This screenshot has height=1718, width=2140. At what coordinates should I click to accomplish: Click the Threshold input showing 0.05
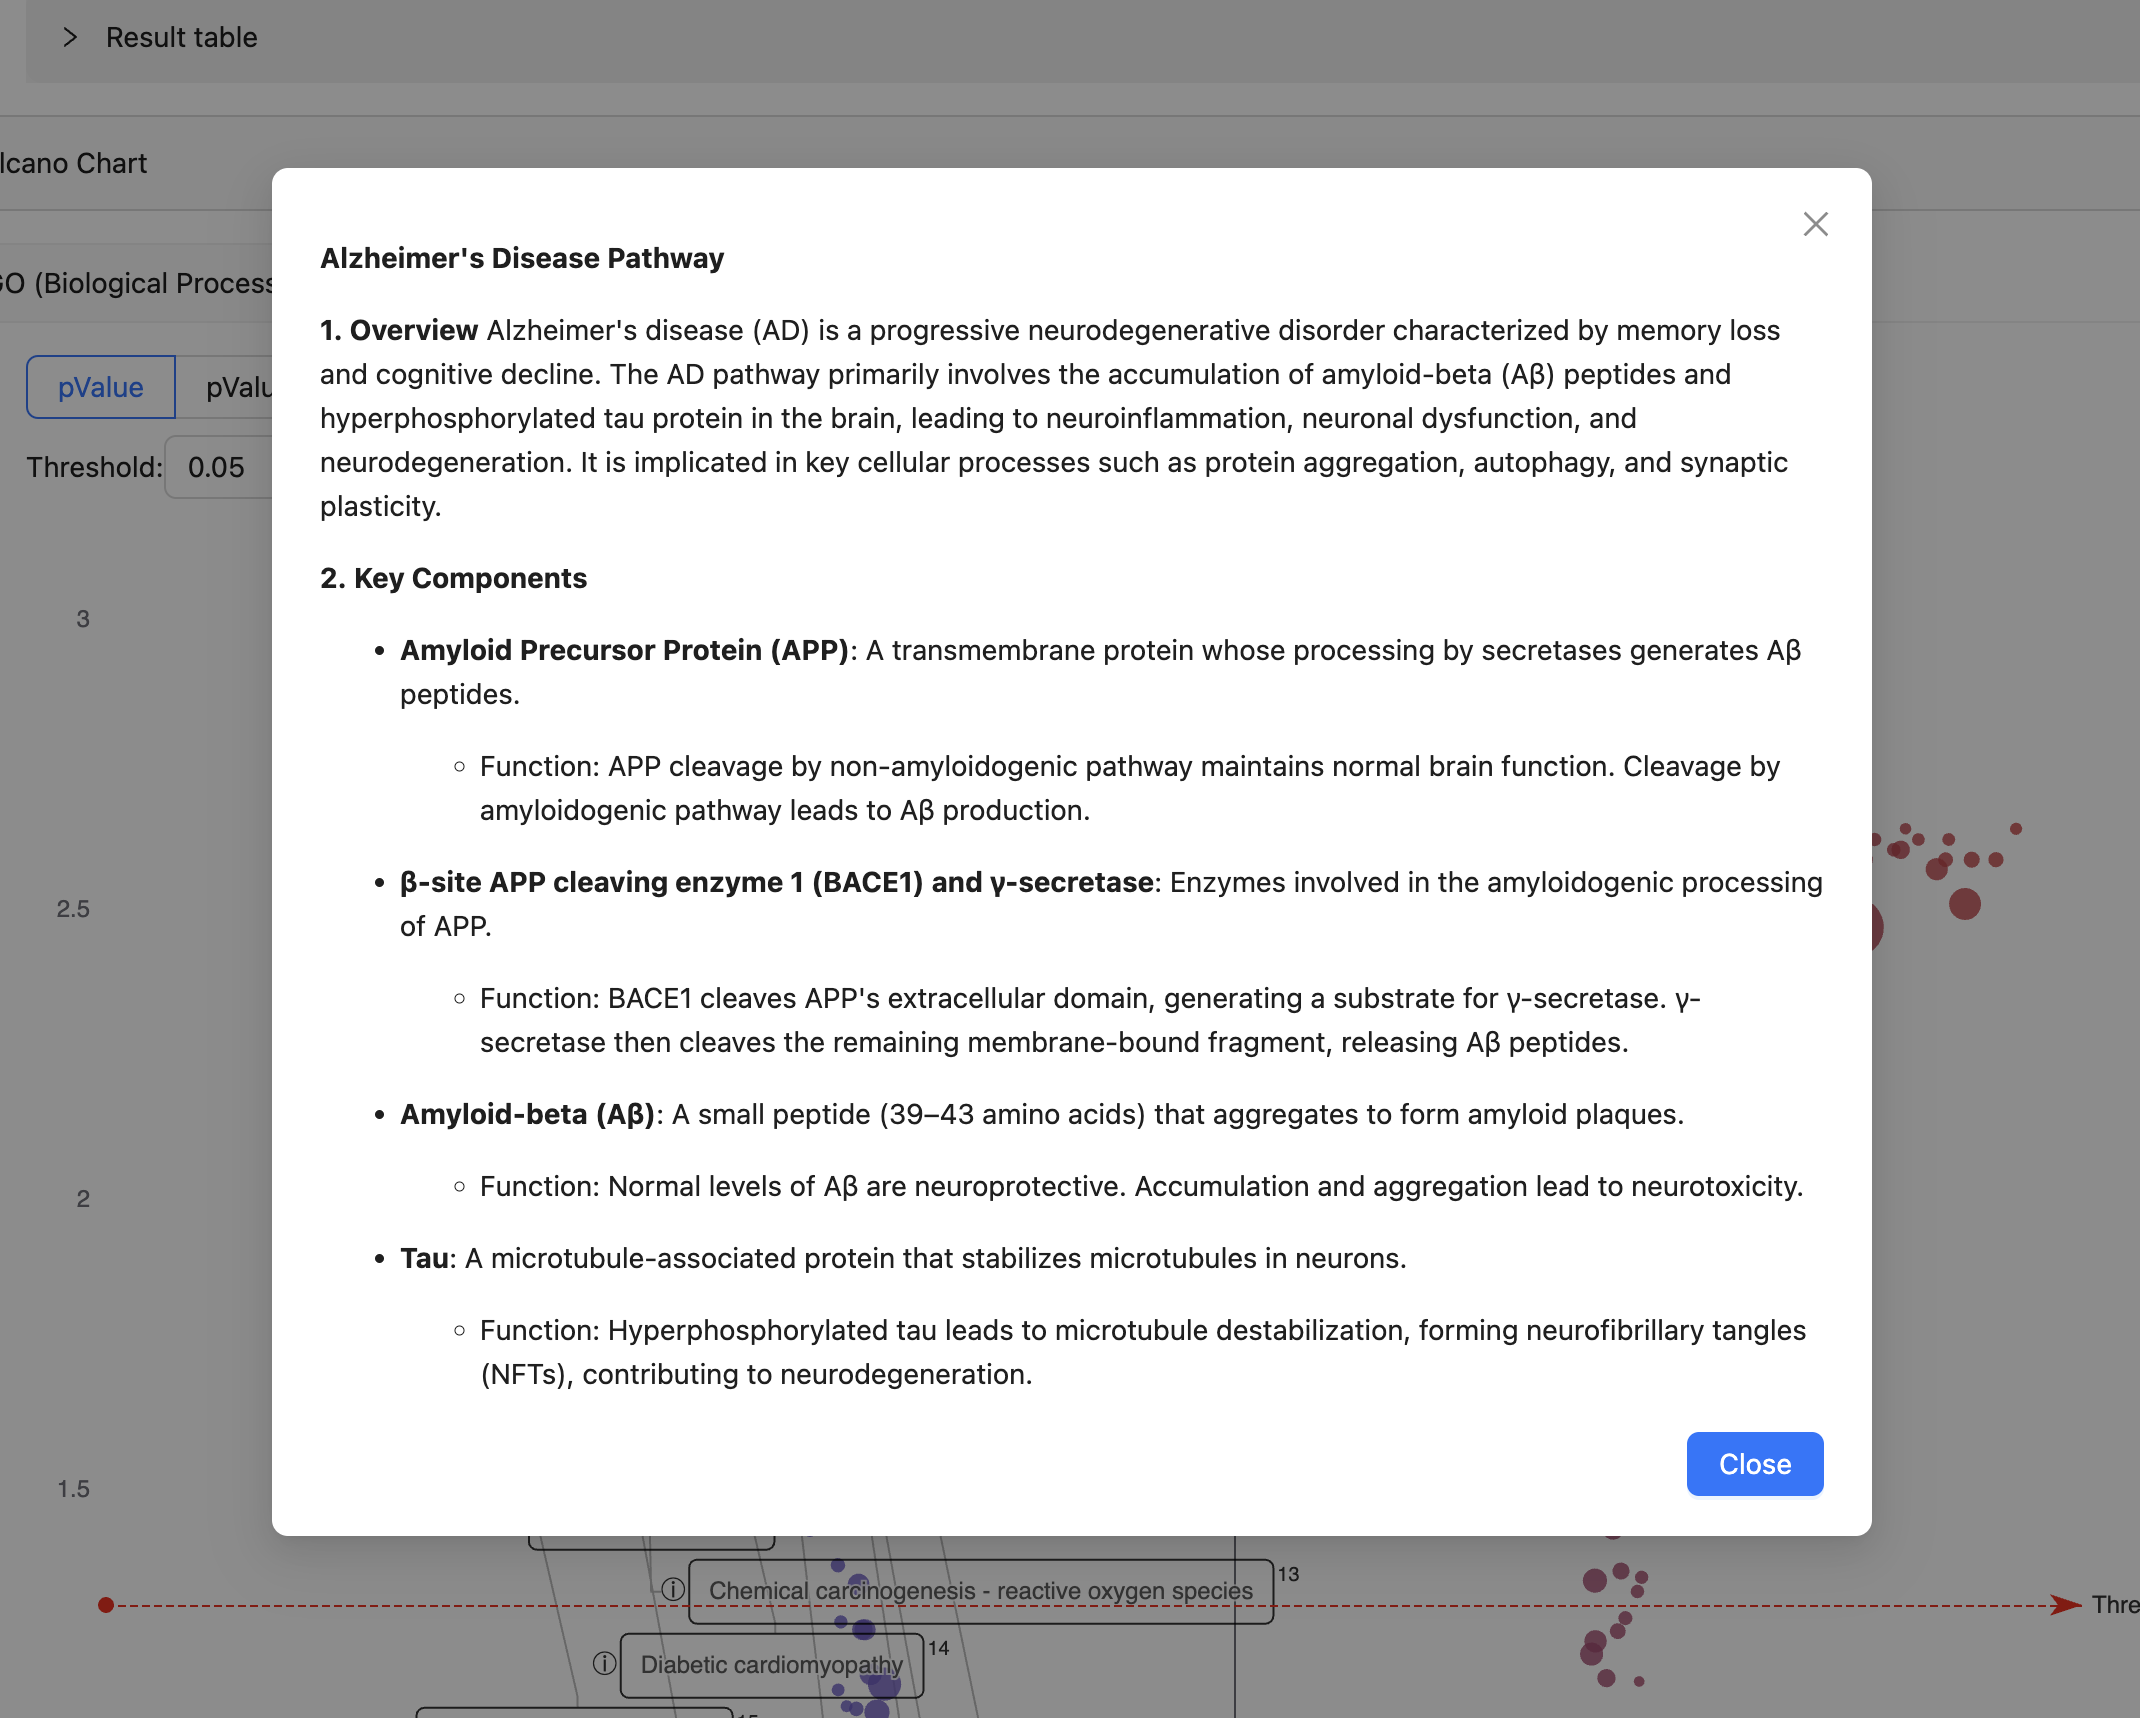217,467
